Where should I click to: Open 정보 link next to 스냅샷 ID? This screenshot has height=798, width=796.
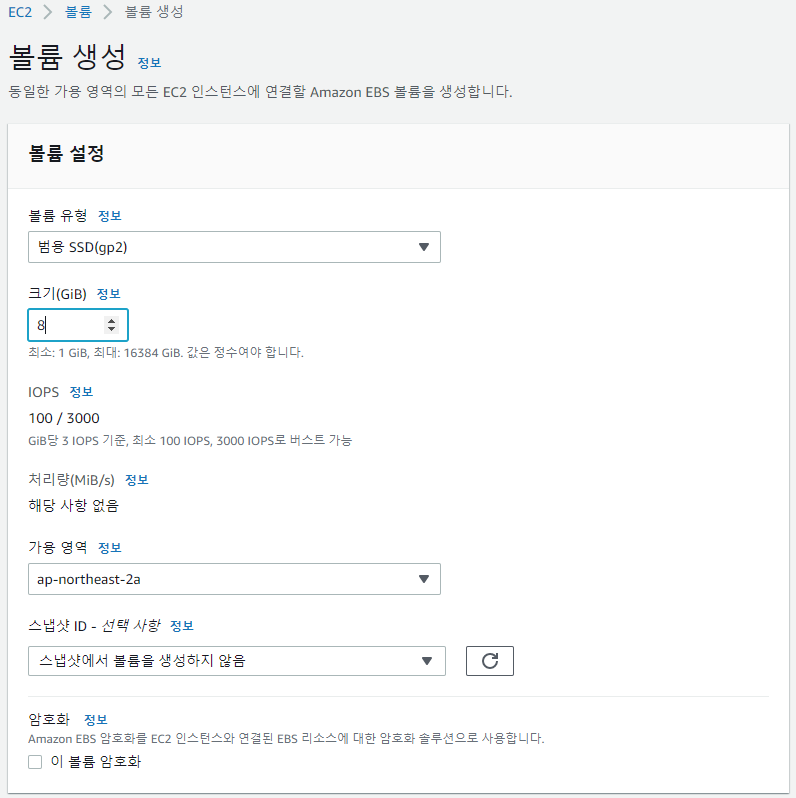[x=182, y=625]
